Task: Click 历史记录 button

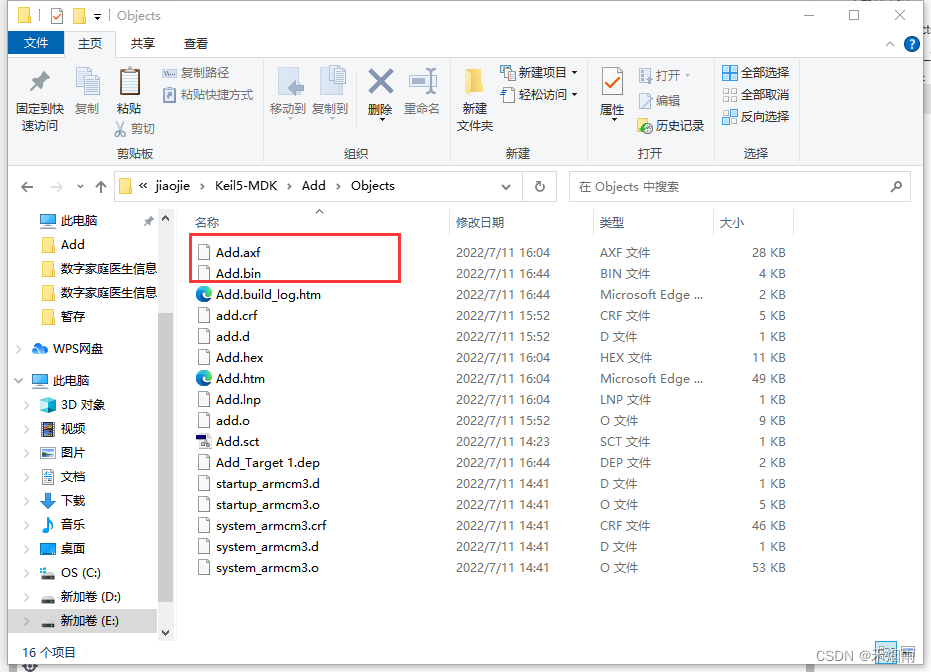Action: click(x=670, y=126)
